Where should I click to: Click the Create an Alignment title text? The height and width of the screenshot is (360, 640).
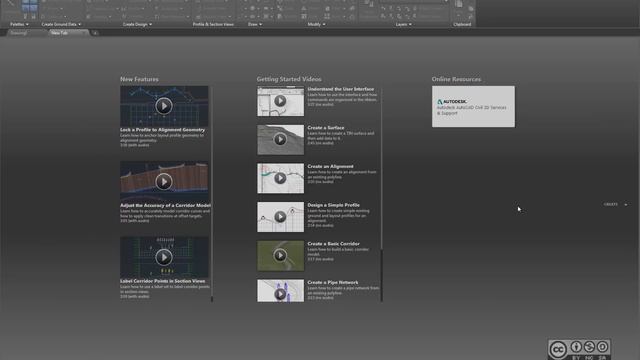tap(330, 167)
